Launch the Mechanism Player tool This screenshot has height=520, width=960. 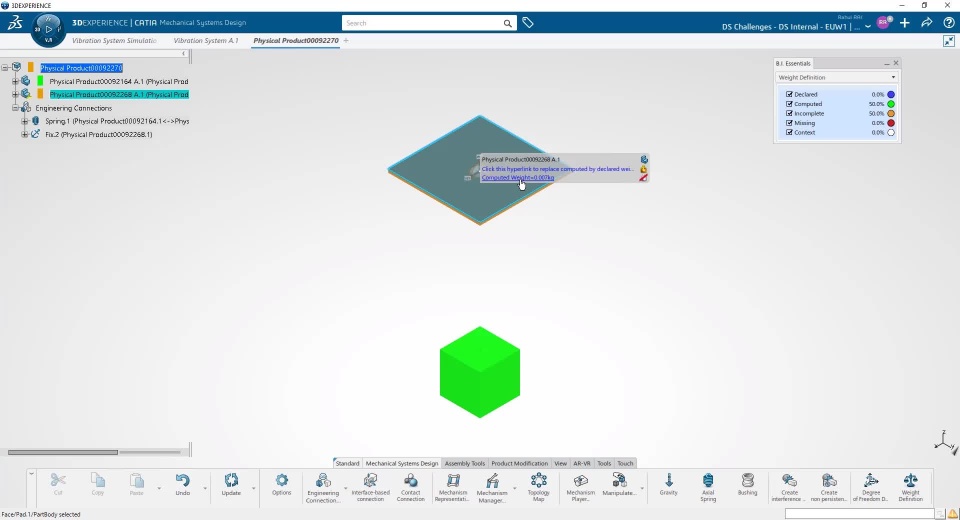pyautogui.click(x=580, y=488)
